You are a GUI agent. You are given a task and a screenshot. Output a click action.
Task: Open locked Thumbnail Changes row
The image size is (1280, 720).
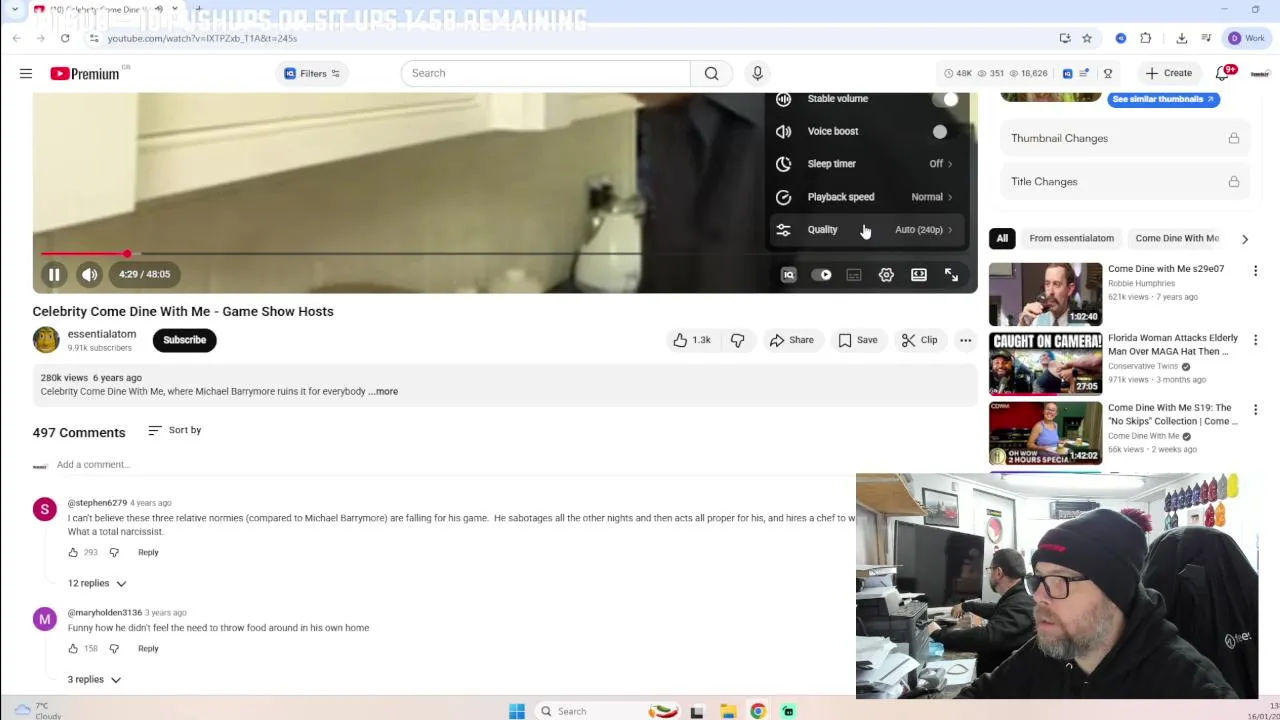(1125, 138)
